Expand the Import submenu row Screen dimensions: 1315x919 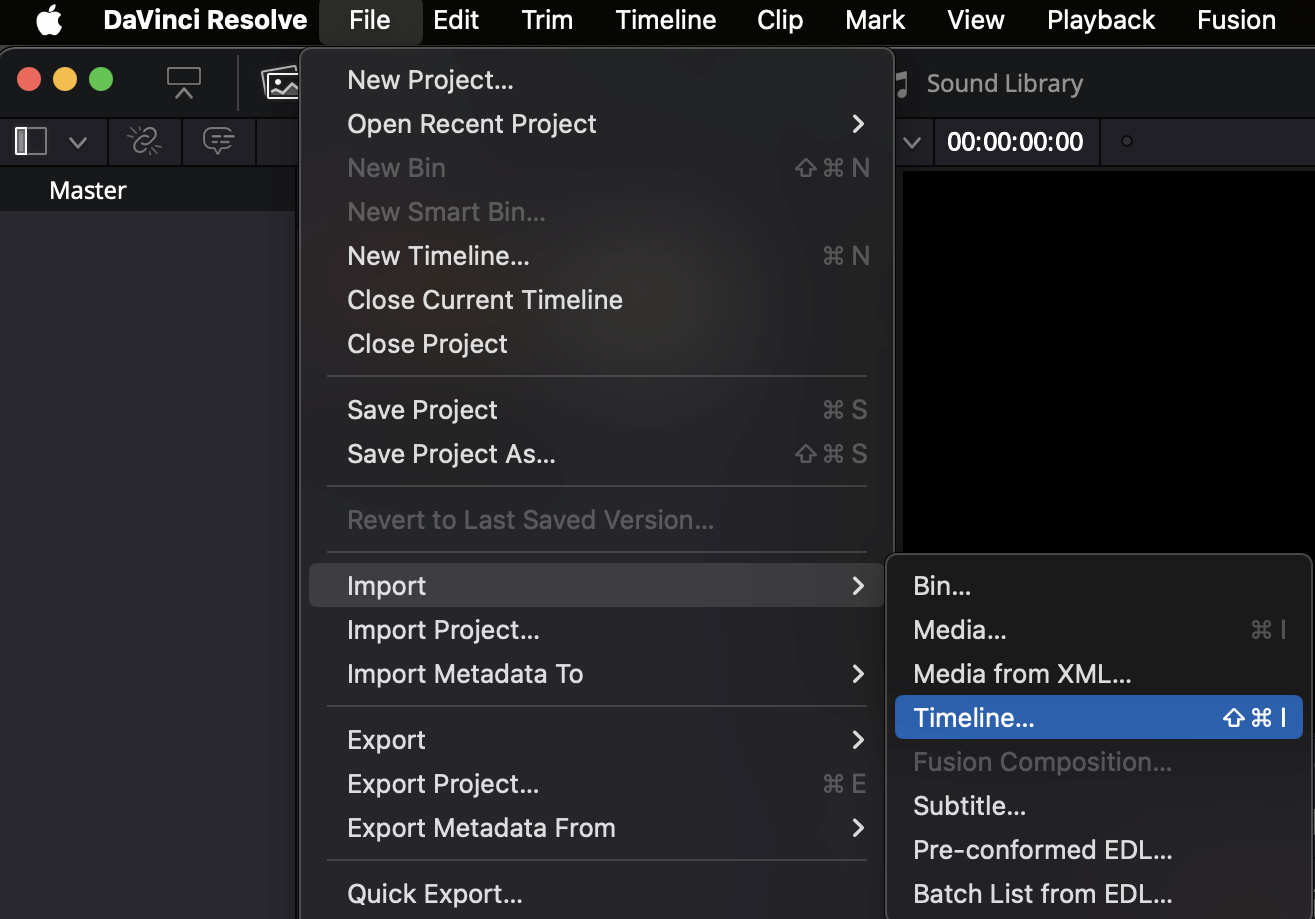(x=596, y=586)
